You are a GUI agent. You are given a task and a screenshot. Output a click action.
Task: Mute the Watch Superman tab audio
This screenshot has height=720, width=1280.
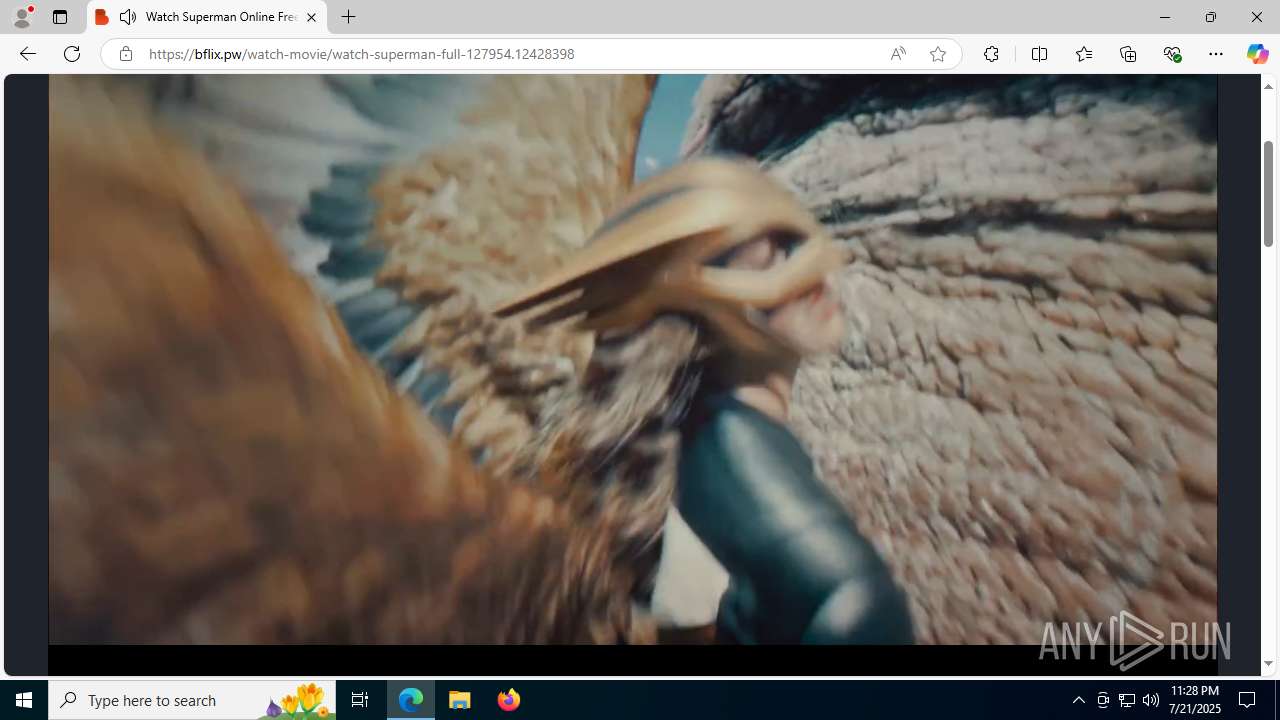tap(128, 17)
